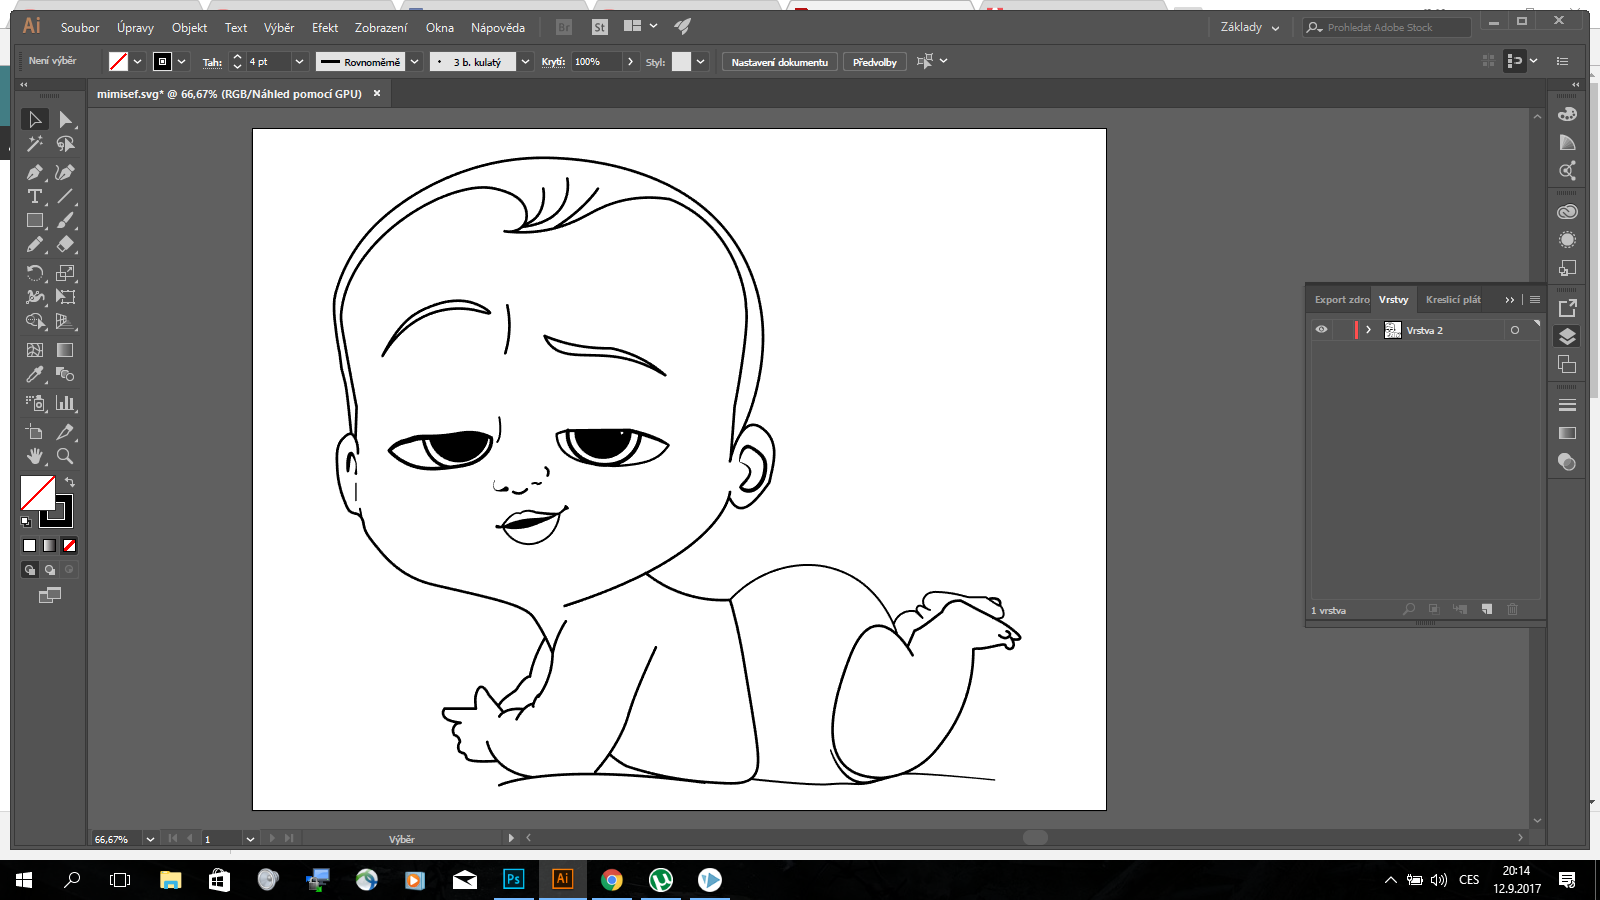Click the create new layer icon
The image size is (1600, 900).
click(x=1487, y=609)
